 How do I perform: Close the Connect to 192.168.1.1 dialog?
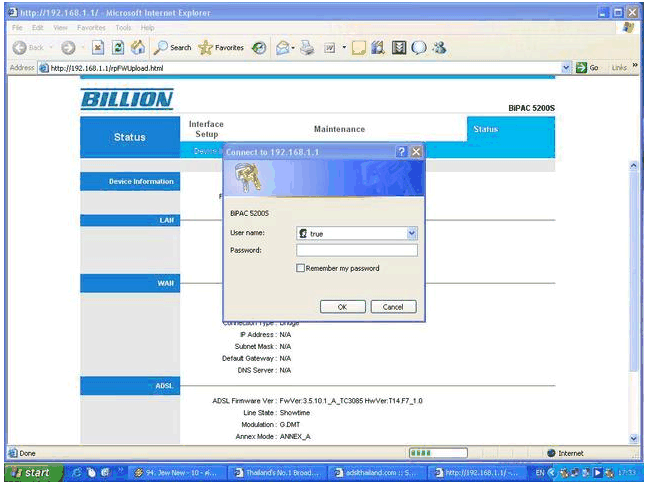[x=416, y=152]
